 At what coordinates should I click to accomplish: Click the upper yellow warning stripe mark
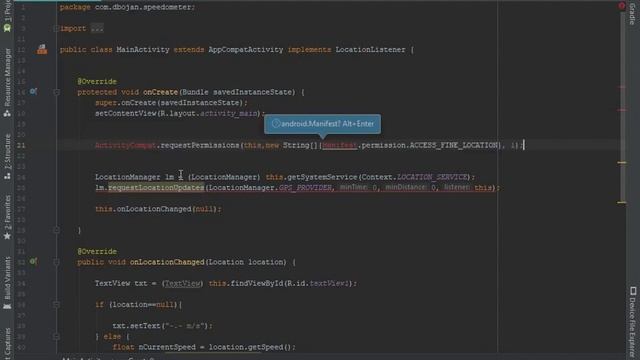pos(622,162)
